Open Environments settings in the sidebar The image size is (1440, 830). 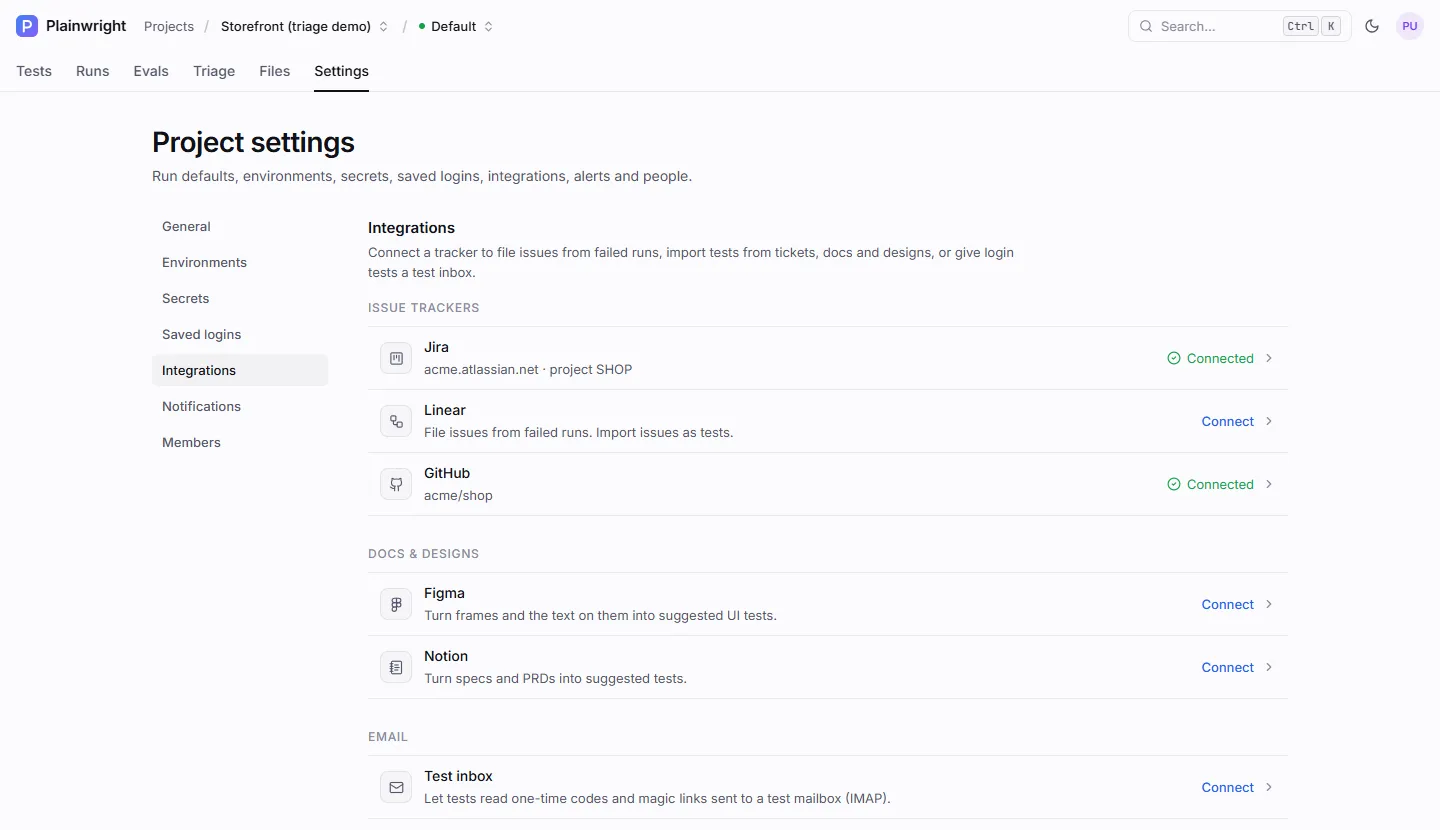click(x=240, y=262)
